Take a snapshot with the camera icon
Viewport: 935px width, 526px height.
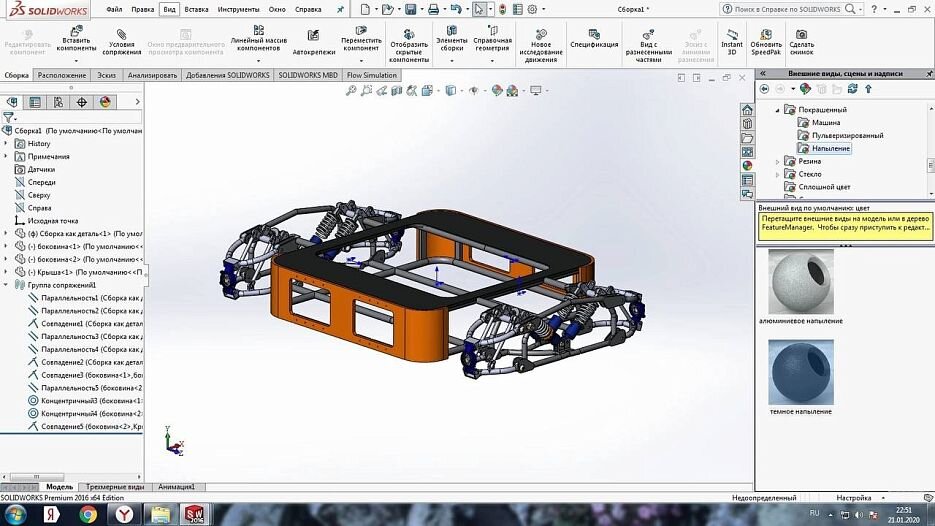[801, 34]
